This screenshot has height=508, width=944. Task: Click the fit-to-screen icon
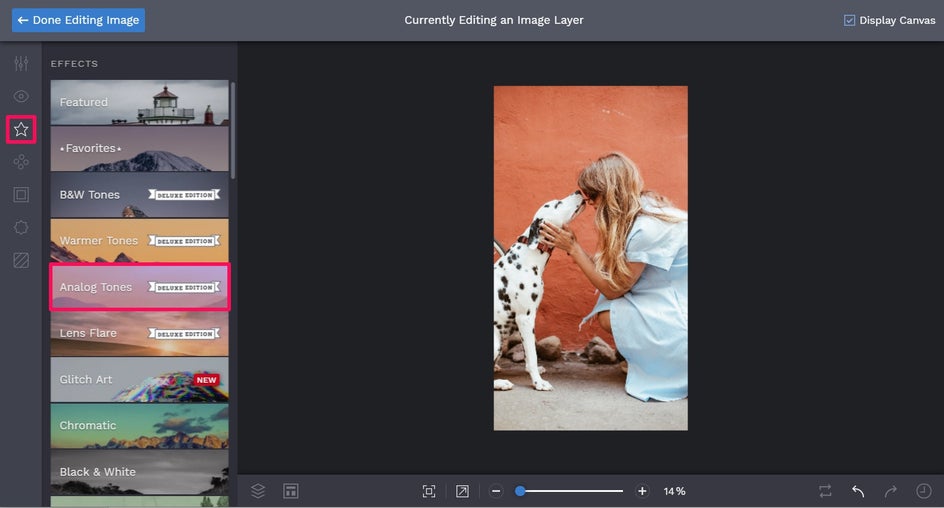point(429,491)
